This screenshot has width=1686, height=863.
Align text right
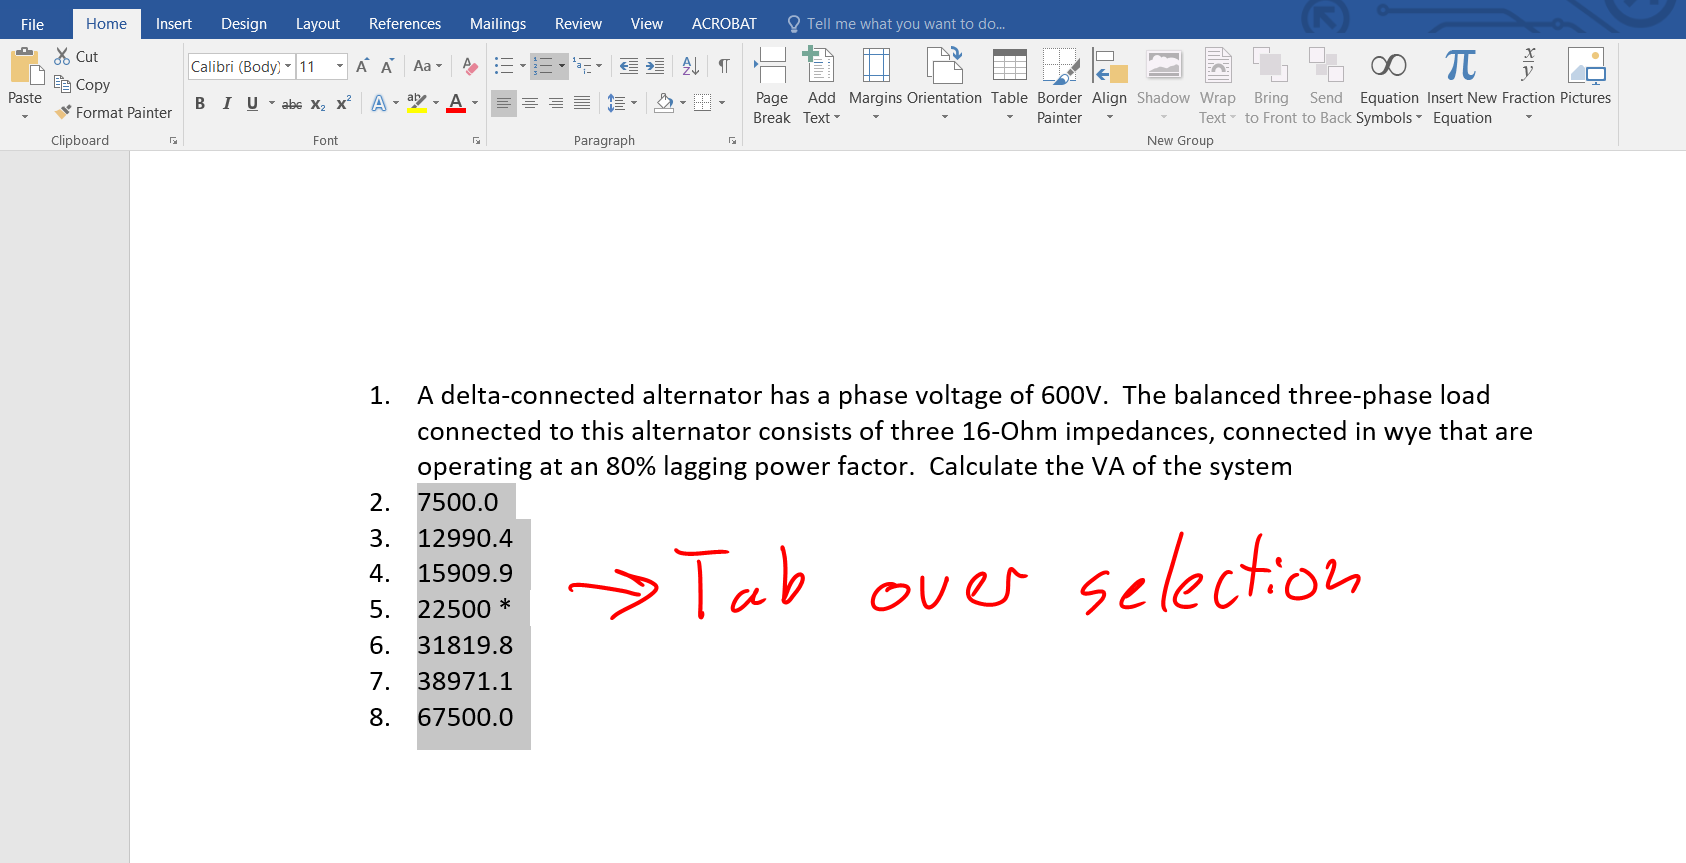click(x=556, y=103)
